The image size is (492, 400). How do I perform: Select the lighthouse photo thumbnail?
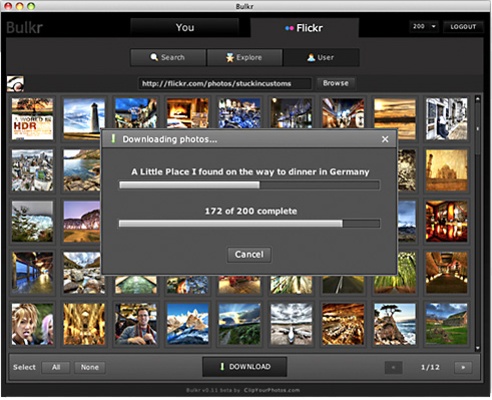84,119
